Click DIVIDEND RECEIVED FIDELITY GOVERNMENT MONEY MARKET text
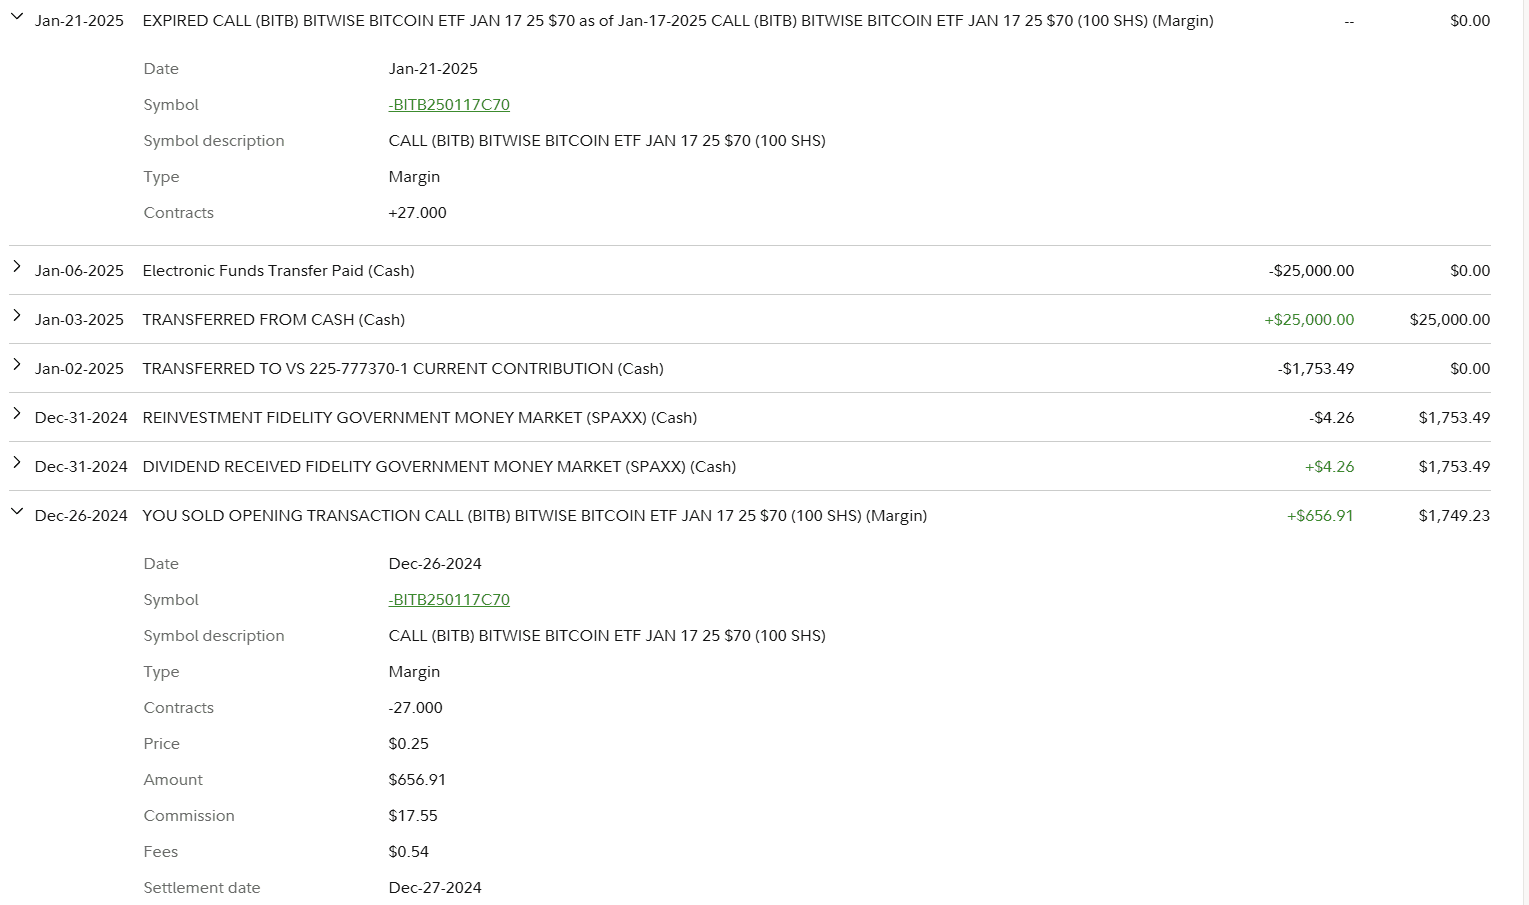This screenshot has height=905, width=1529. pyautogui.click(x=439, y=467)
